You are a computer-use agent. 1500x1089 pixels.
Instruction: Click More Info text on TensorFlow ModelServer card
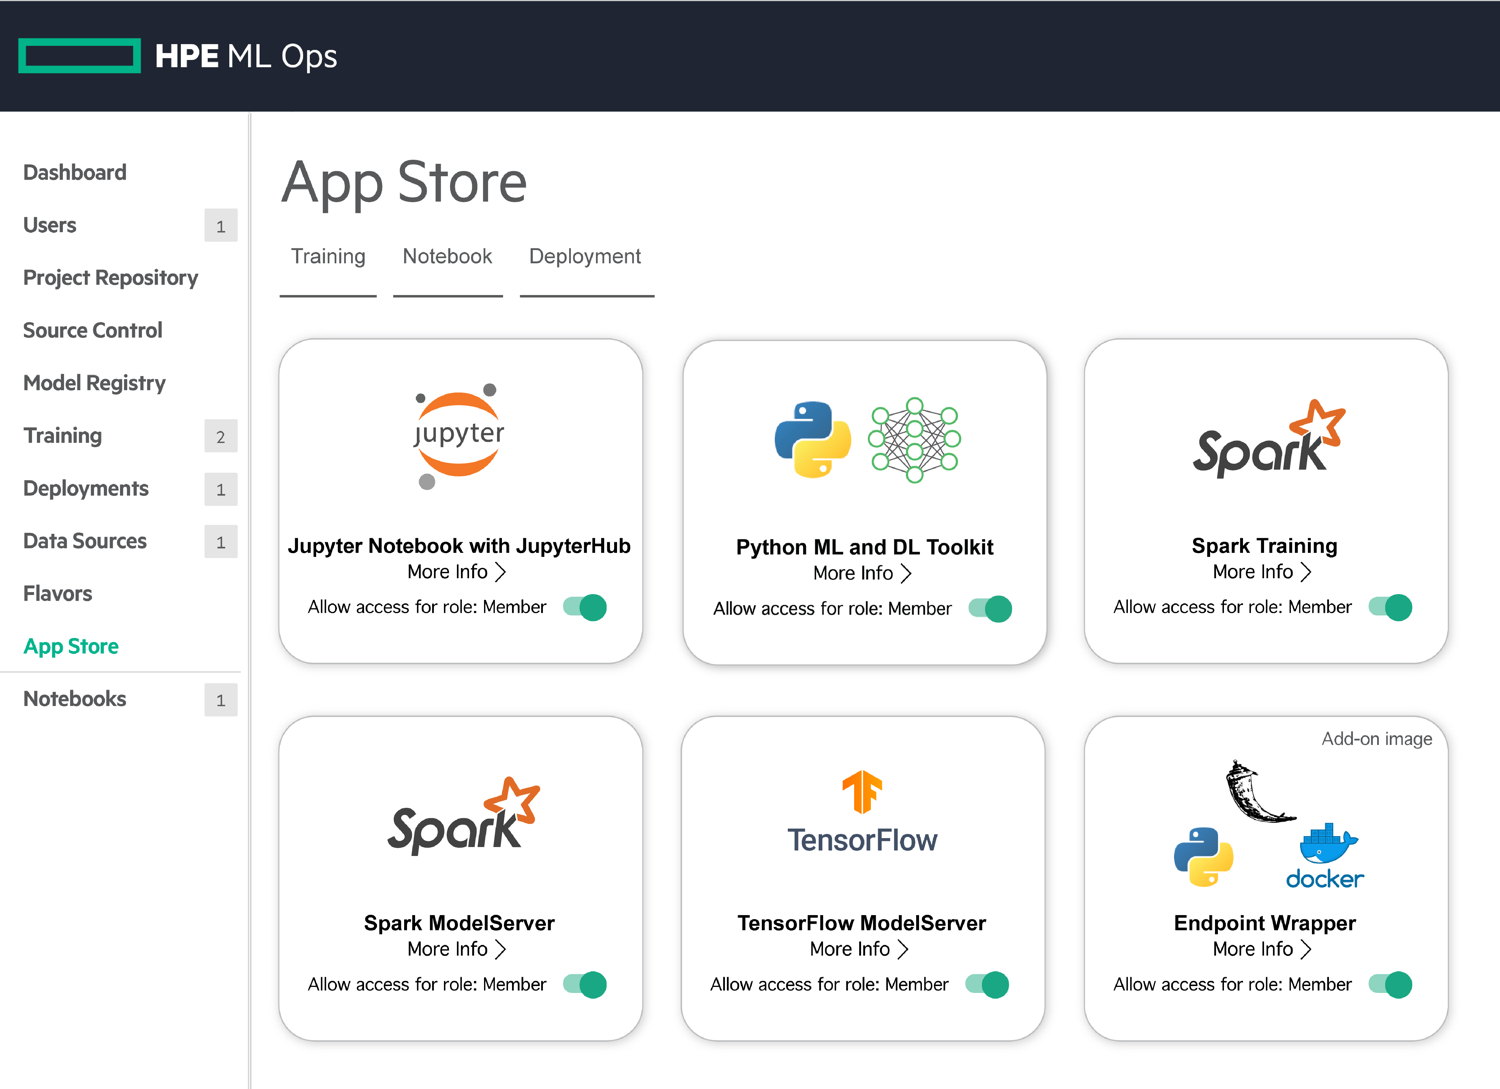[850, 949]
